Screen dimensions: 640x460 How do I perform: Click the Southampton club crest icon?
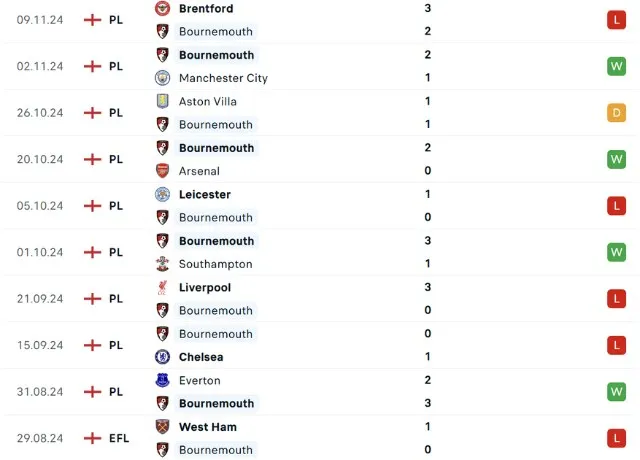point(163,264)
